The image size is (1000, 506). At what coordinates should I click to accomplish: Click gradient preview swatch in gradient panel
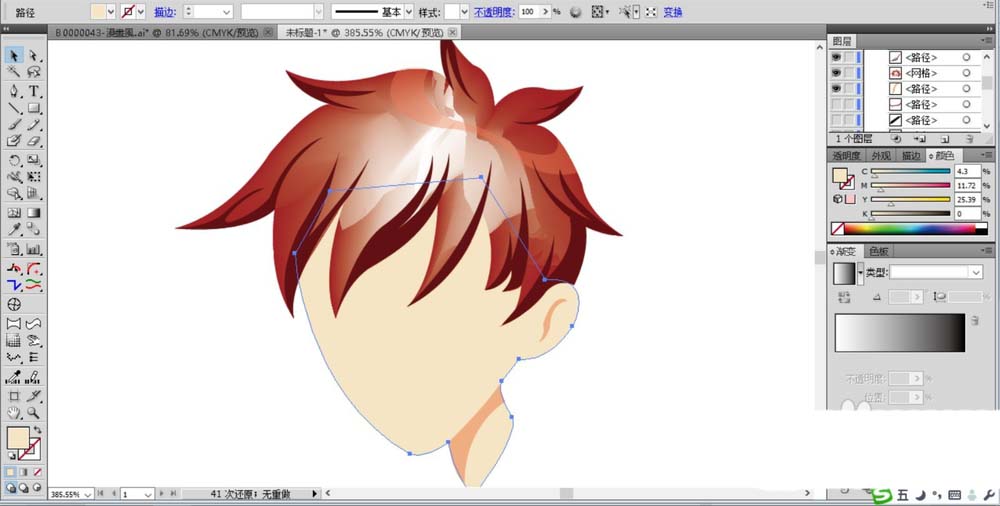coord(844,274)
